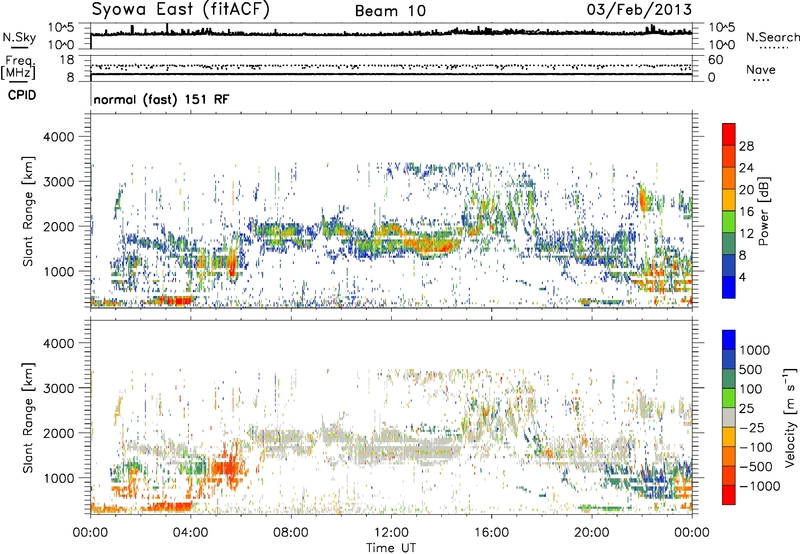This screenshot has height=554, width=800.
Task: Click the 'Syowa East (fitACF)' plot title
Action: (180, 10)
